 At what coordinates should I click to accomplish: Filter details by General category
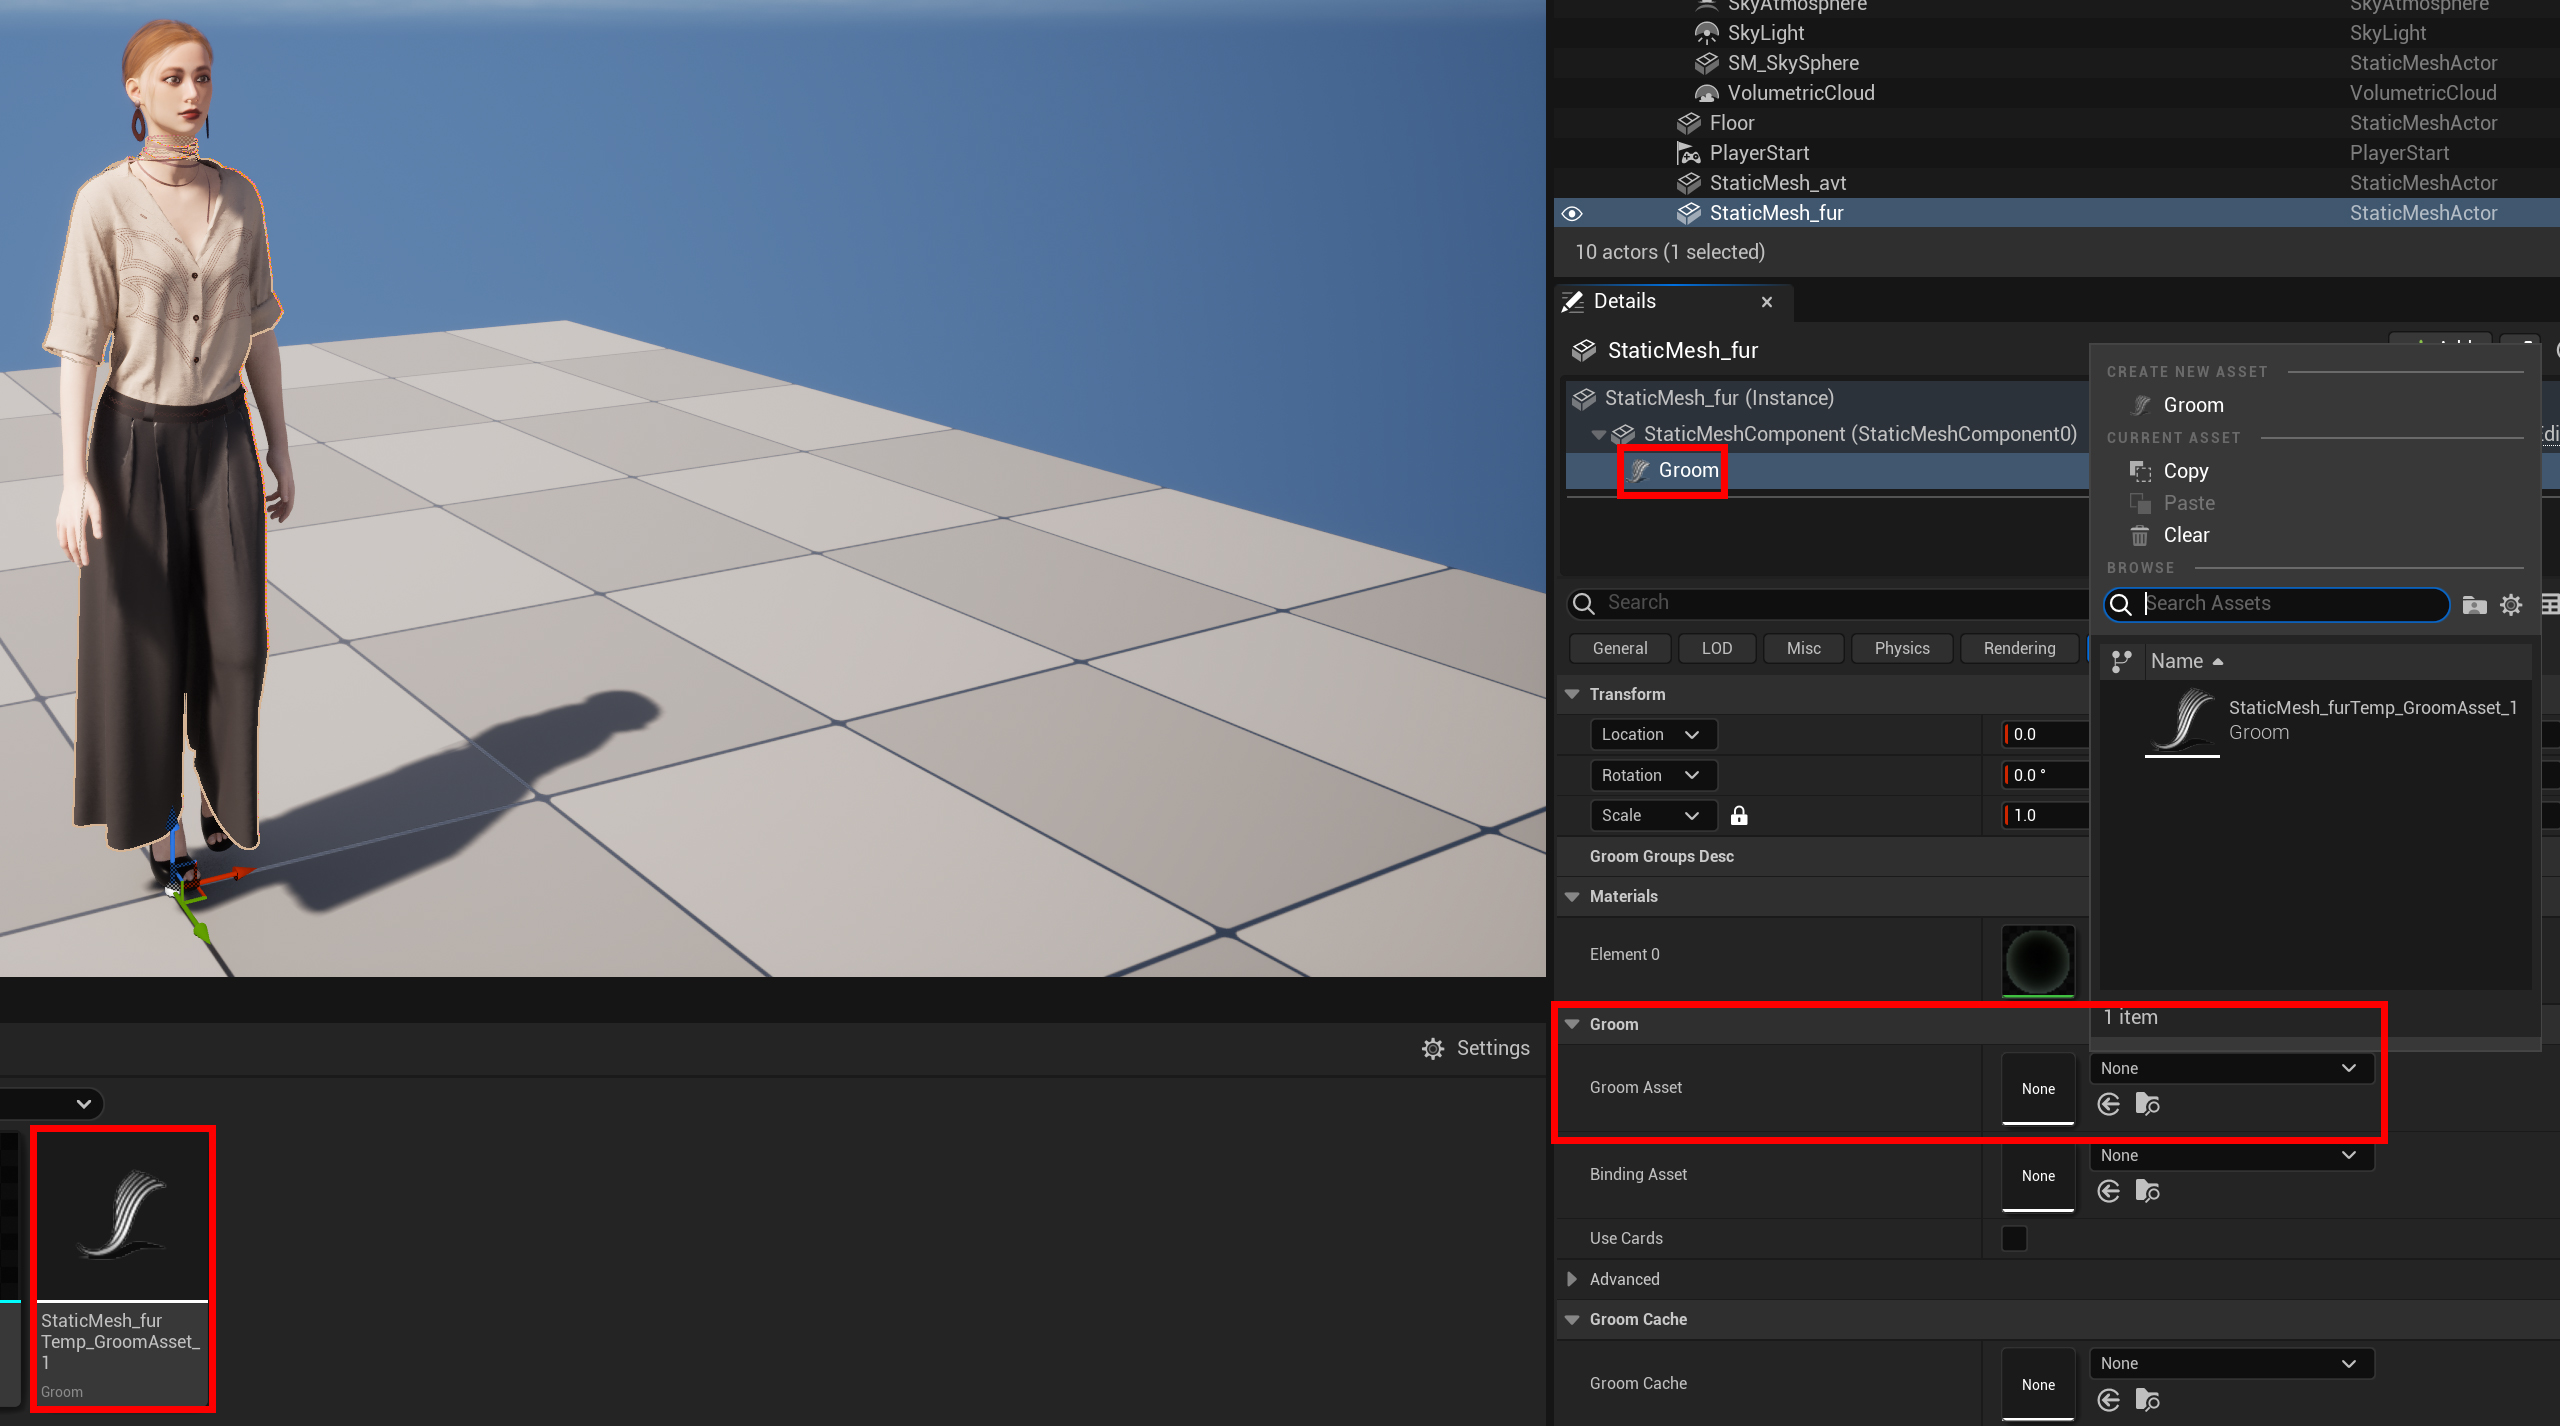(x=1620, y=648)
